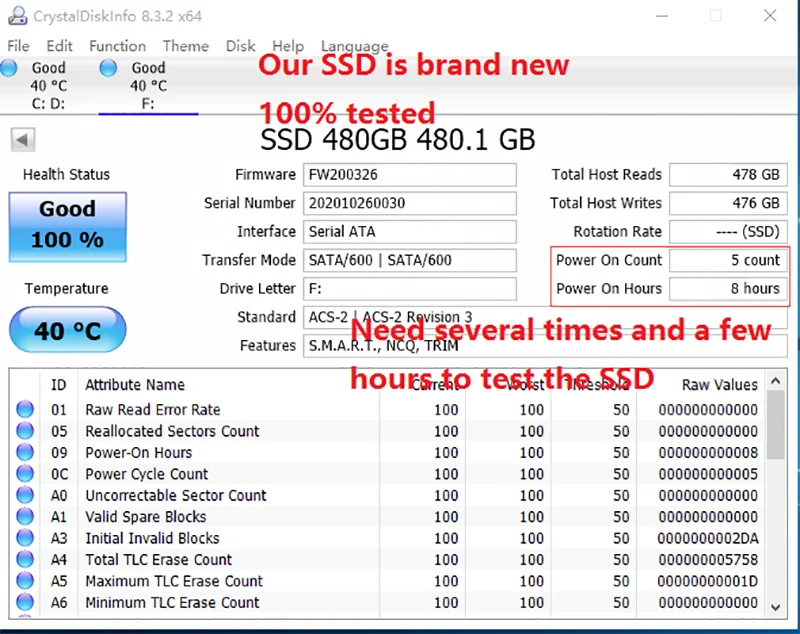This screenshot has width=800, height=634.
Task: Click the status dot beside Valid Spare Blocks
Action: pyautogui.click(x=24, y=517)
